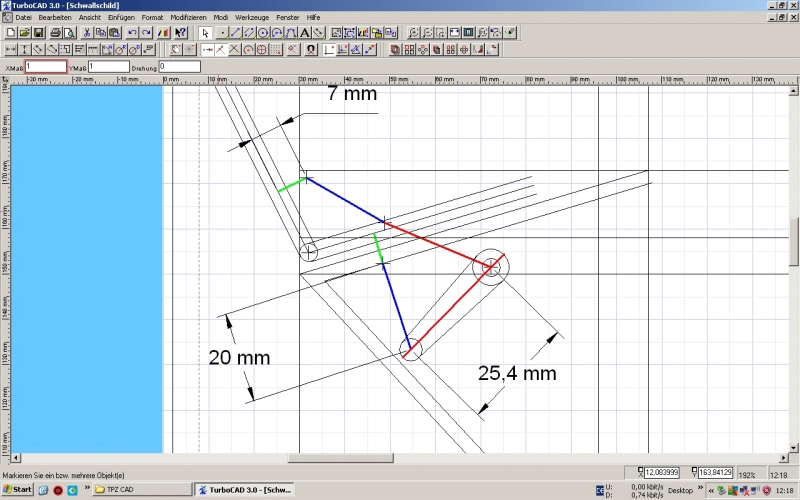Click the Windows Start button
This screenshot has height=500, width=800.
click(x=17, y=490)
